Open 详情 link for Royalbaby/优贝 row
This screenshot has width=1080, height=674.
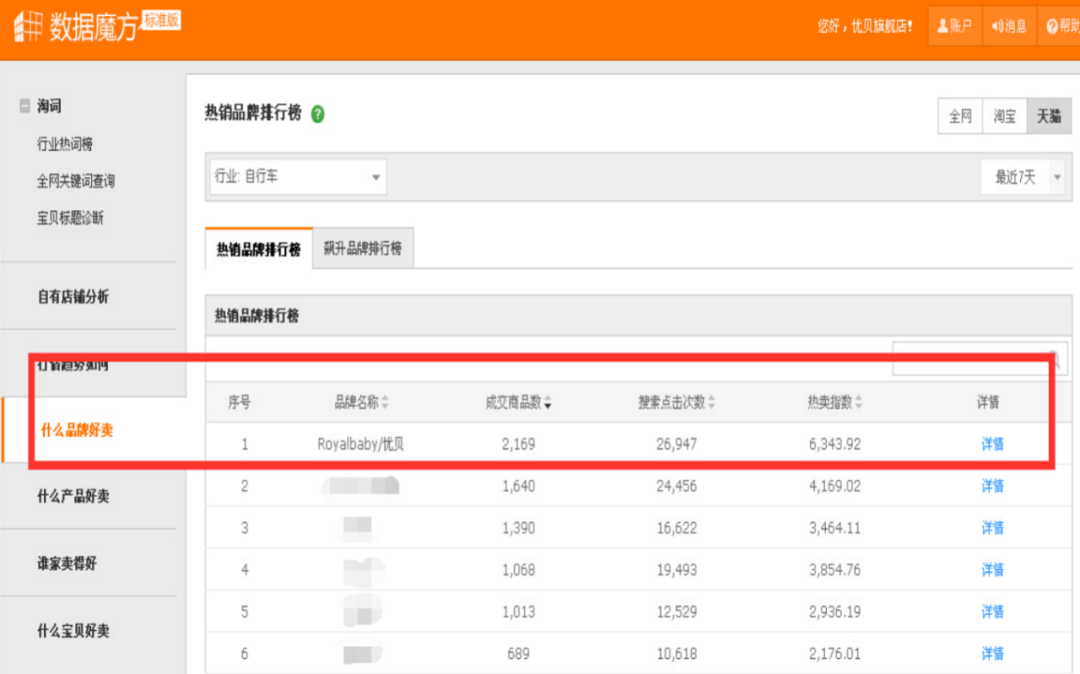[x=993, y=444]
